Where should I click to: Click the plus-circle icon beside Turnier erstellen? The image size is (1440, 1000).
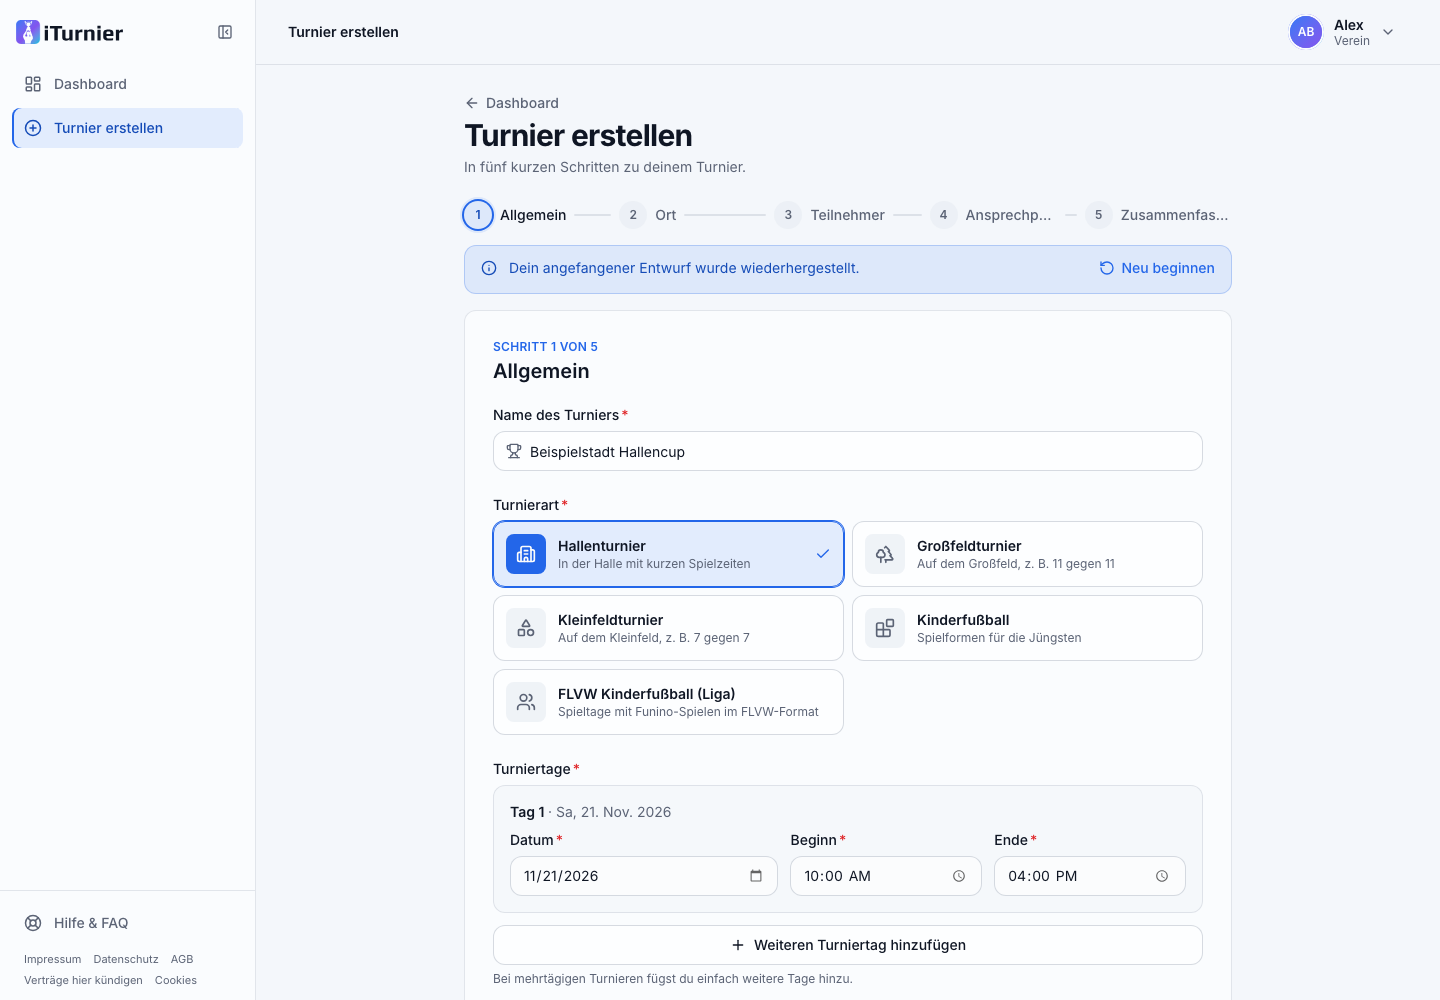[33, 128]
